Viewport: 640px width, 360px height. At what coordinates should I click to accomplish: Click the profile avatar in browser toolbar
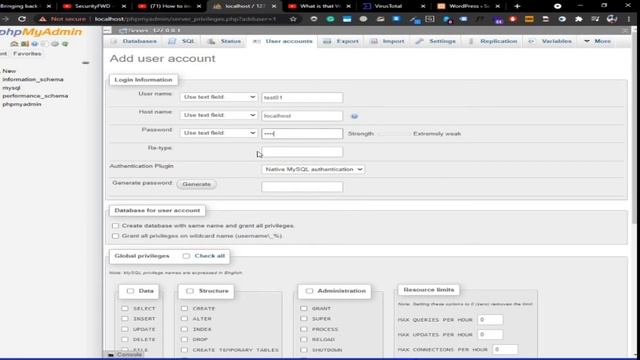[612, 19]
